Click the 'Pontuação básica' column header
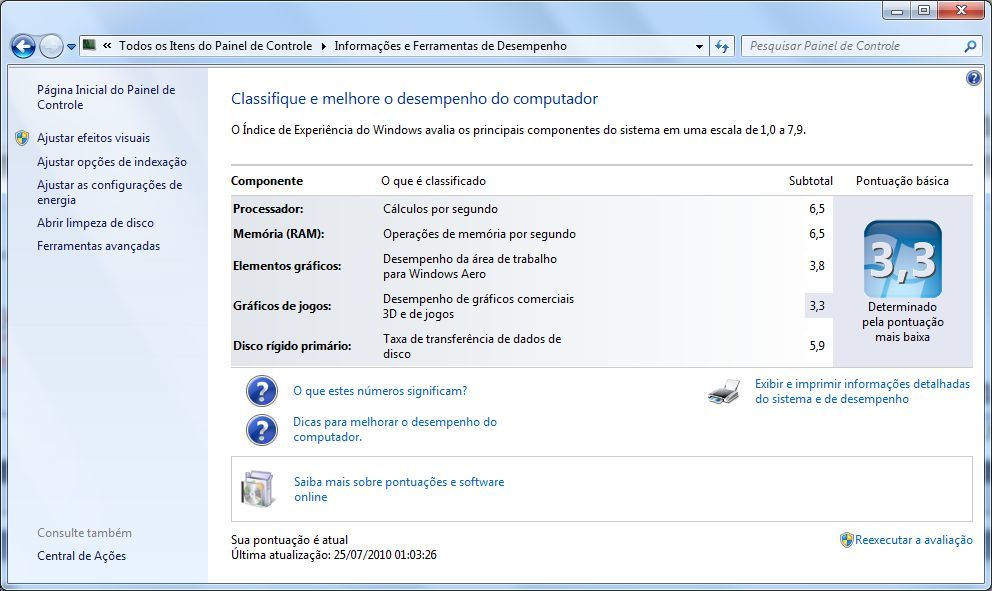This screenshot has height=591, width=992. (902, 181)
